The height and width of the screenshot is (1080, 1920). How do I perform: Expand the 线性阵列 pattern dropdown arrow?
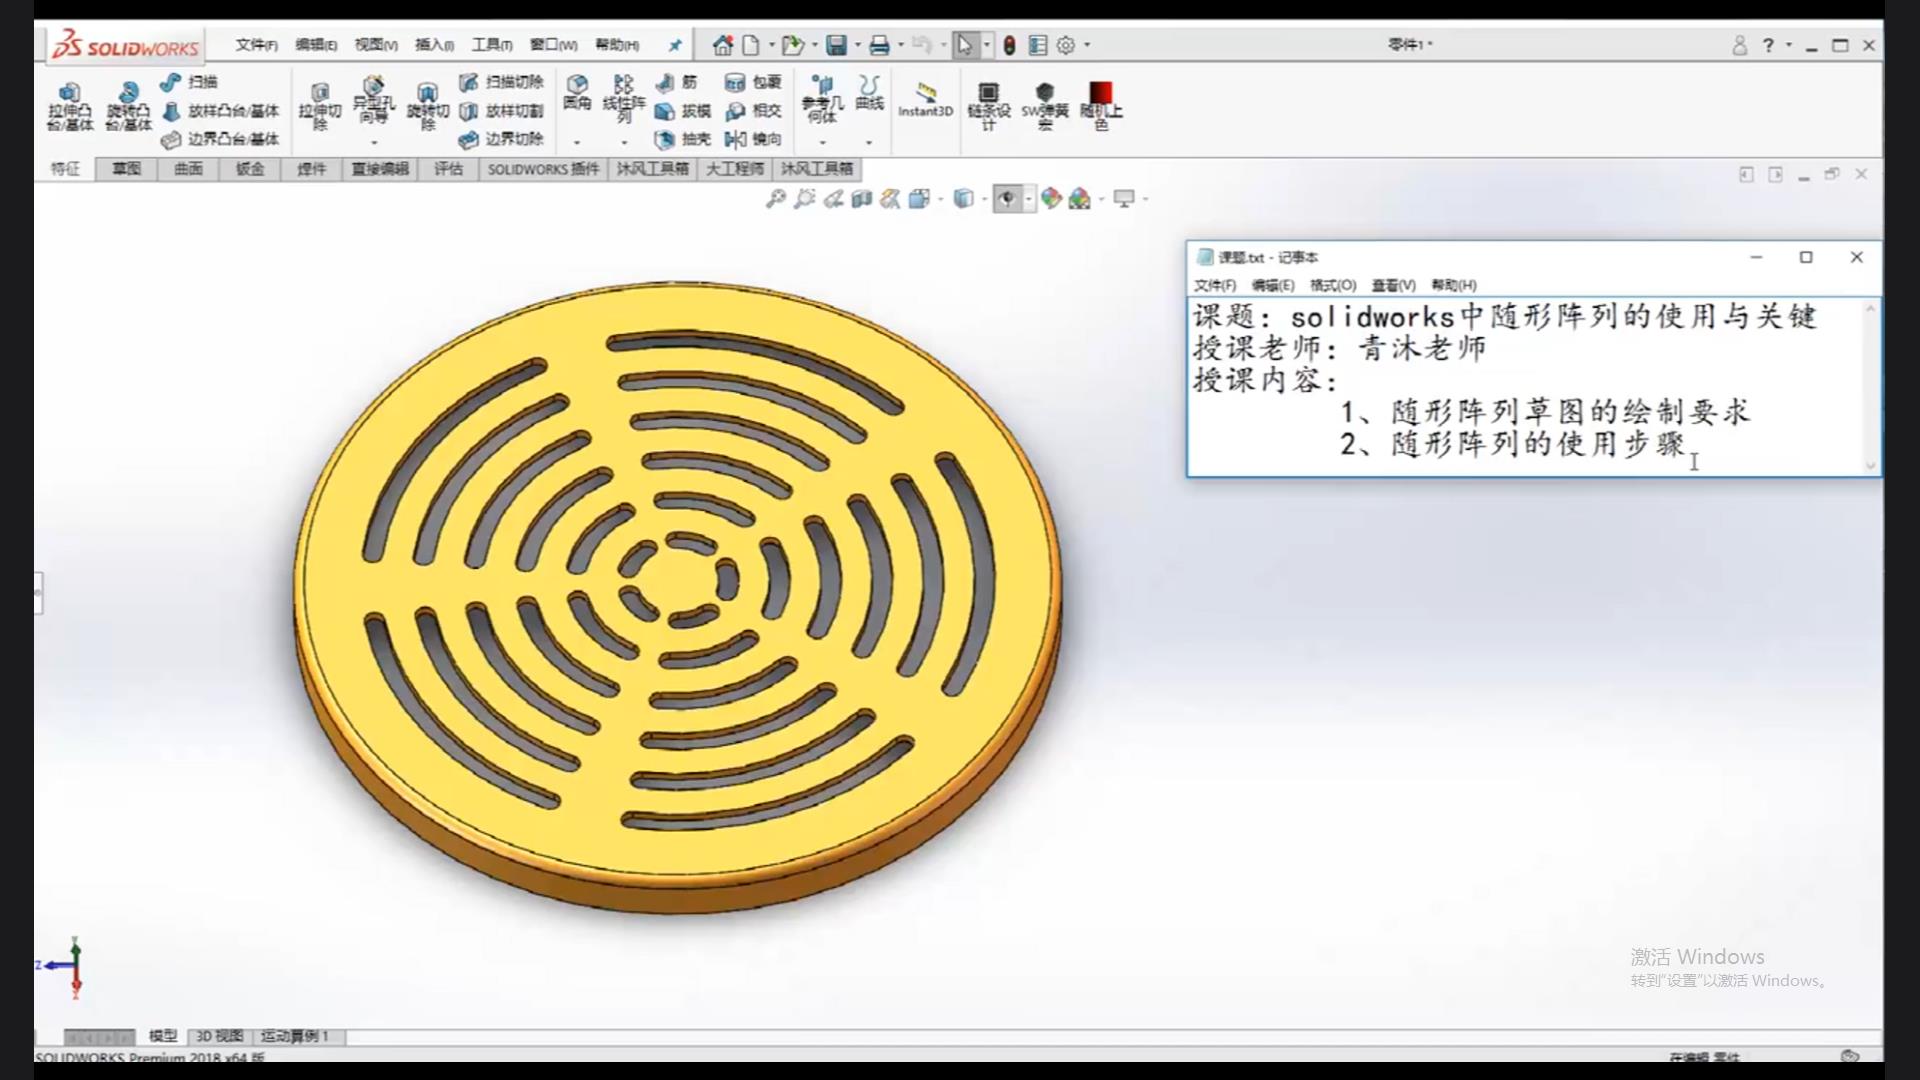(624, 143)
